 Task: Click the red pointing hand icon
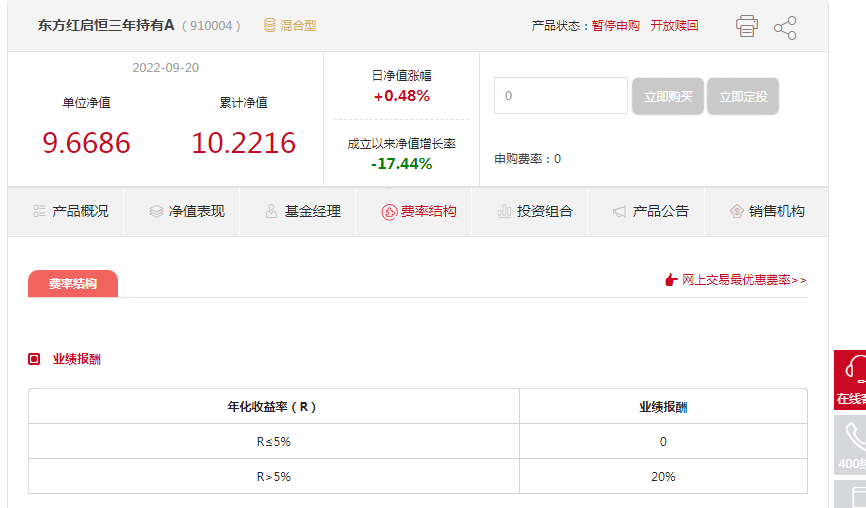click(x=671, y=280)
